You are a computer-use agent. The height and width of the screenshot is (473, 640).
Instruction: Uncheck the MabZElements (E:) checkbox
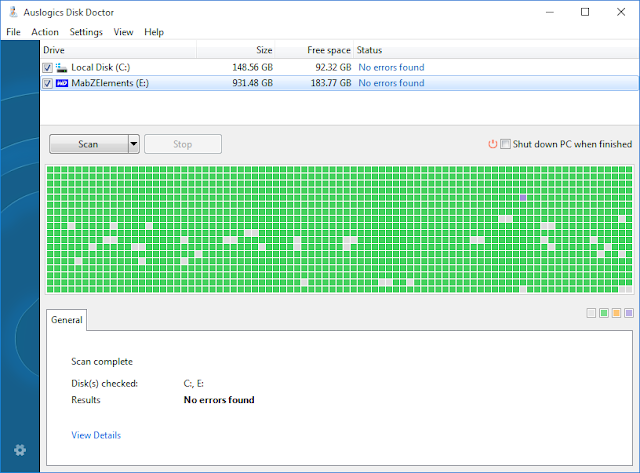(47, 83)
